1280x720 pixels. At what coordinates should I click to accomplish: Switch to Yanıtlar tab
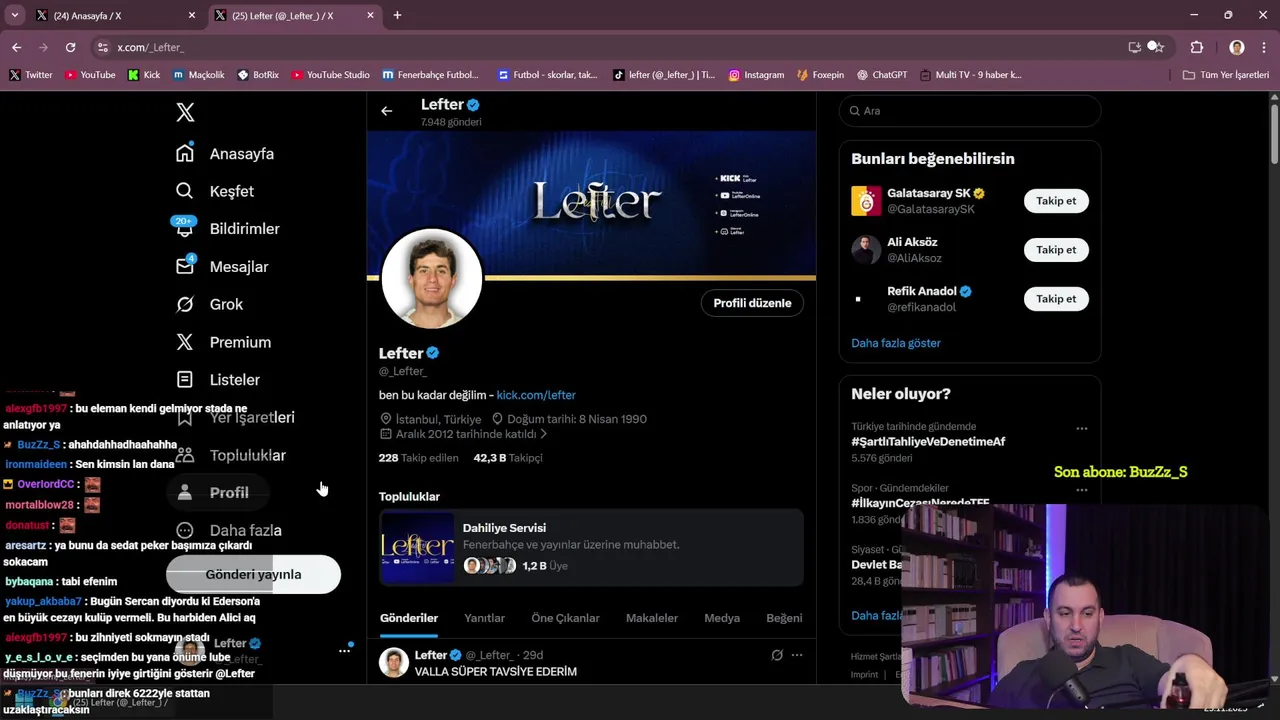(x=484, y=618)
